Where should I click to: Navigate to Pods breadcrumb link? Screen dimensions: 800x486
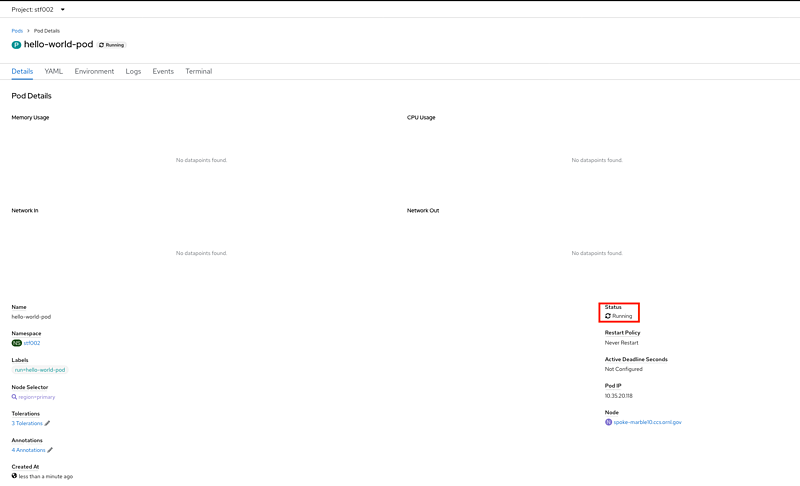tap(17, 31)
